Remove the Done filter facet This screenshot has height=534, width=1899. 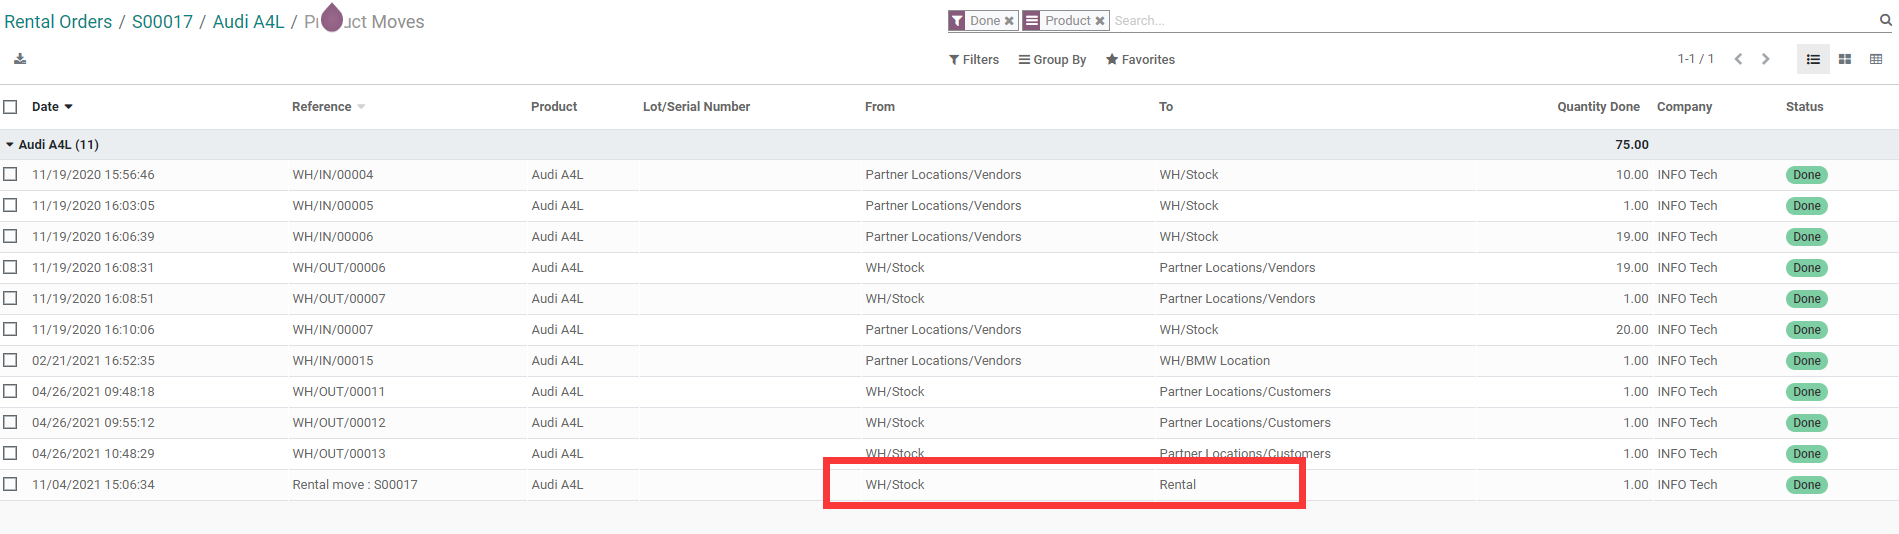1009,21
